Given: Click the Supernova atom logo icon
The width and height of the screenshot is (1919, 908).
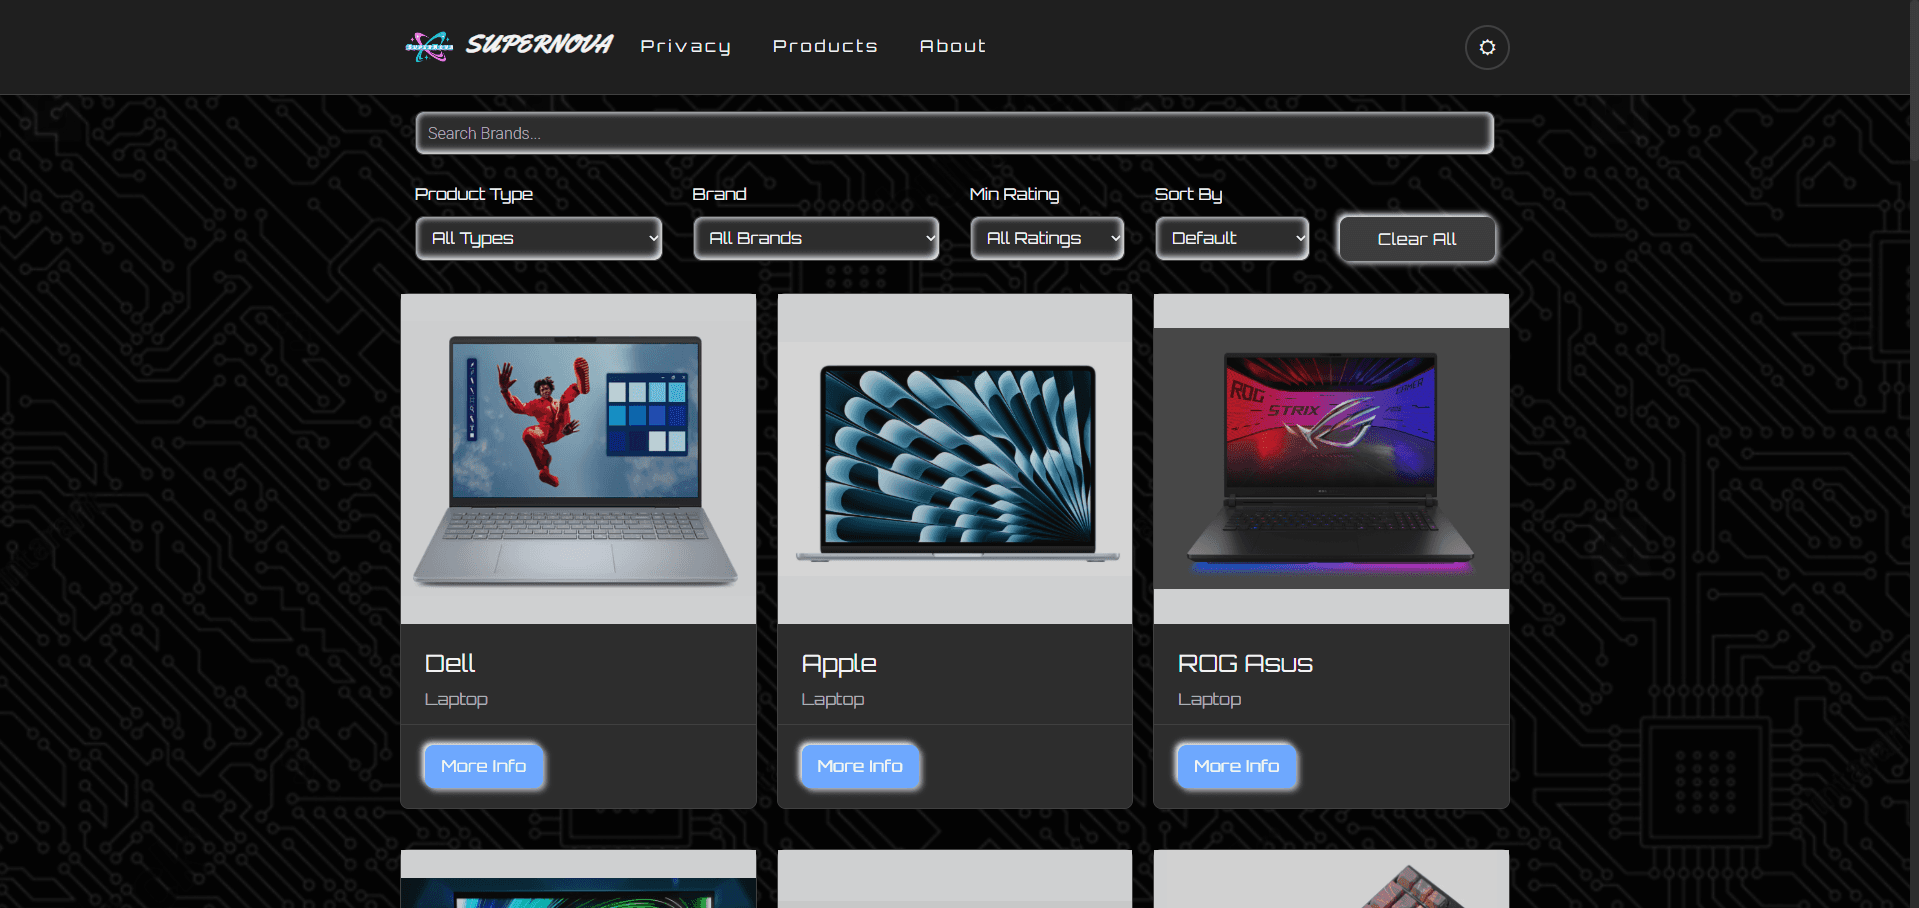Looking at the screenshot, I should (429, 46).
